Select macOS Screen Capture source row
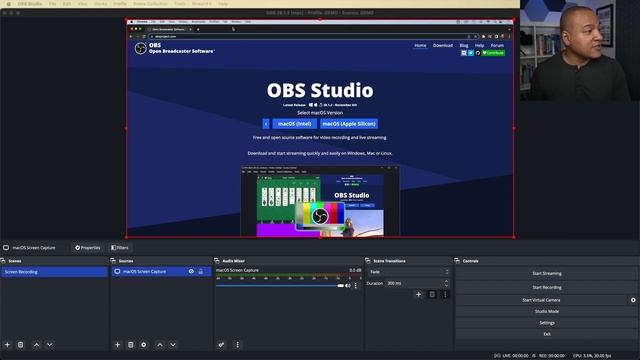The image size is (640, 360). point(161,271)
